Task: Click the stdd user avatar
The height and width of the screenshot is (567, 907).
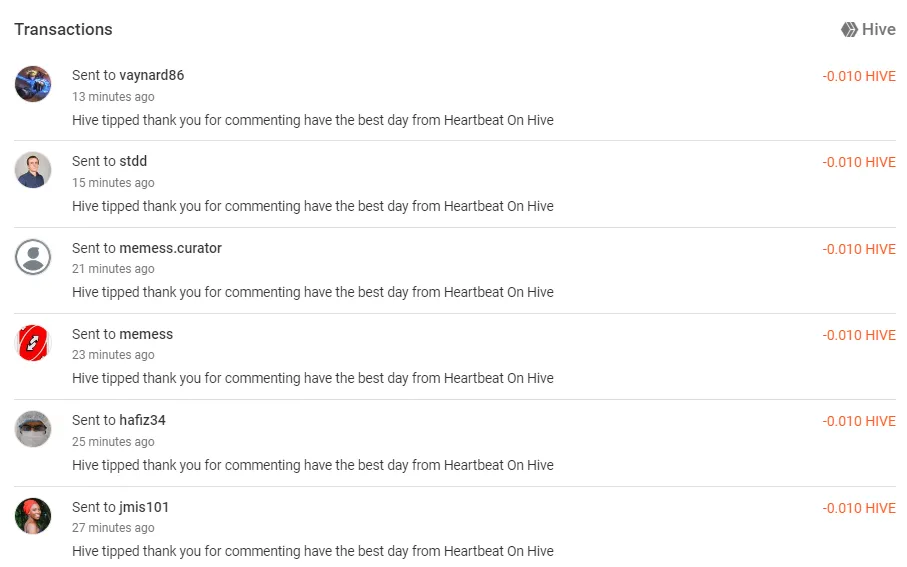Action: [x=33, y=170]
